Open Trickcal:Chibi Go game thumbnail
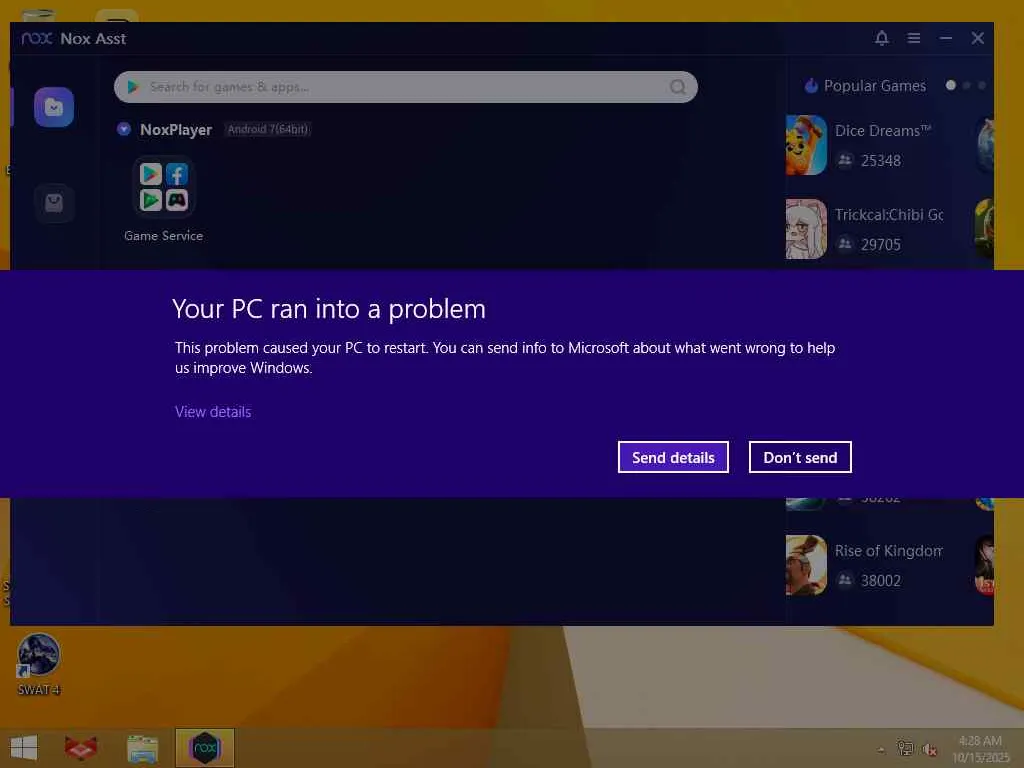The width and height of the screenshot is (1024, 768). 806,229
